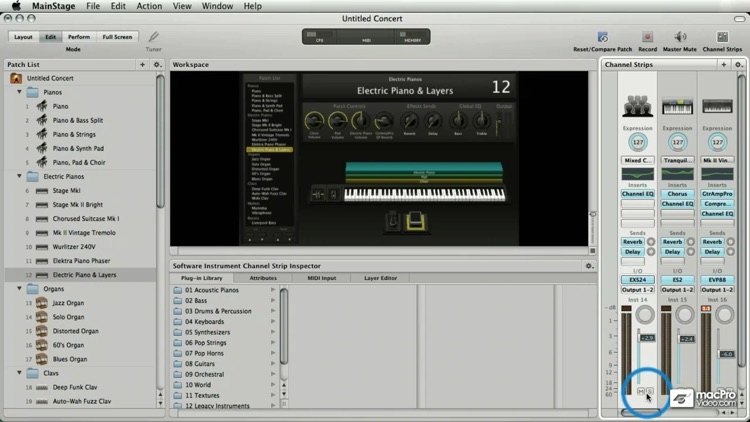
Task: Select the choir icon on Inst 14 strip
Action: pyautogui.click(x=638, y=106)
